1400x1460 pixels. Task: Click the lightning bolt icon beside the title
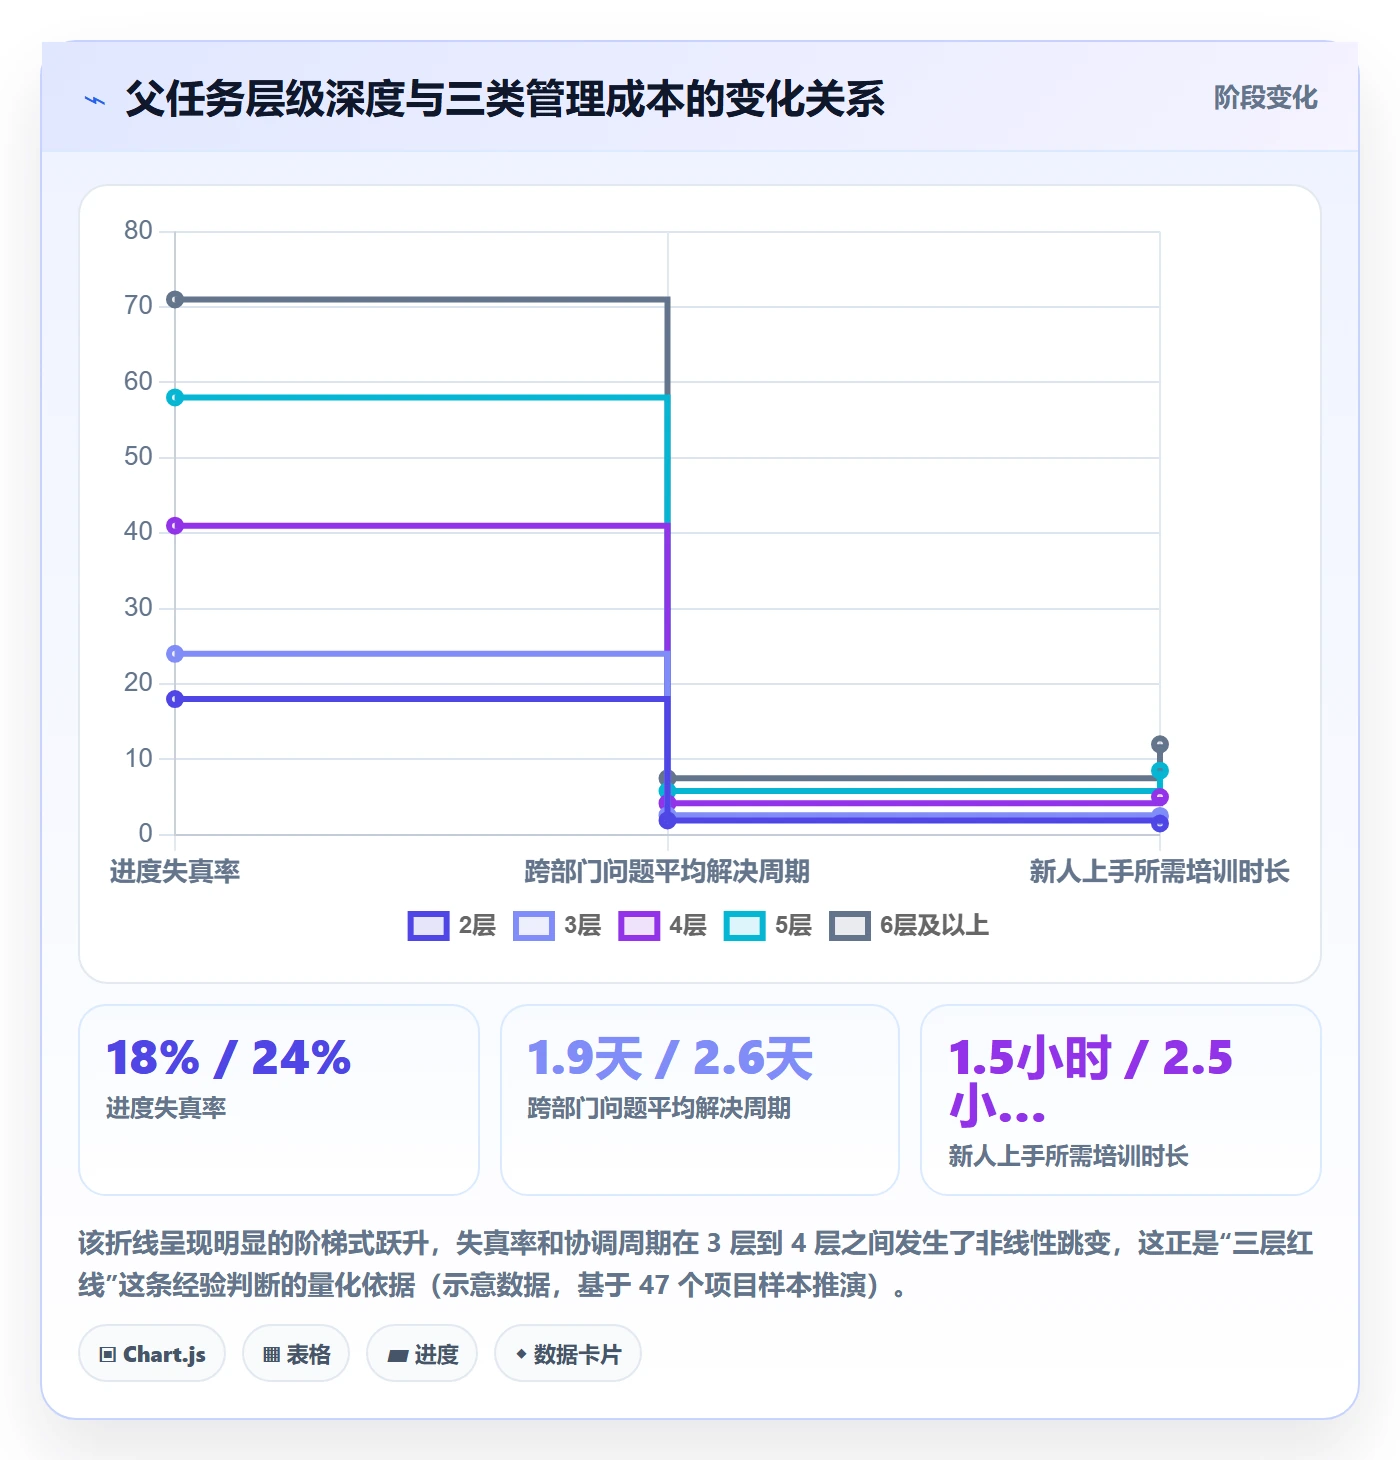[95, 100]
